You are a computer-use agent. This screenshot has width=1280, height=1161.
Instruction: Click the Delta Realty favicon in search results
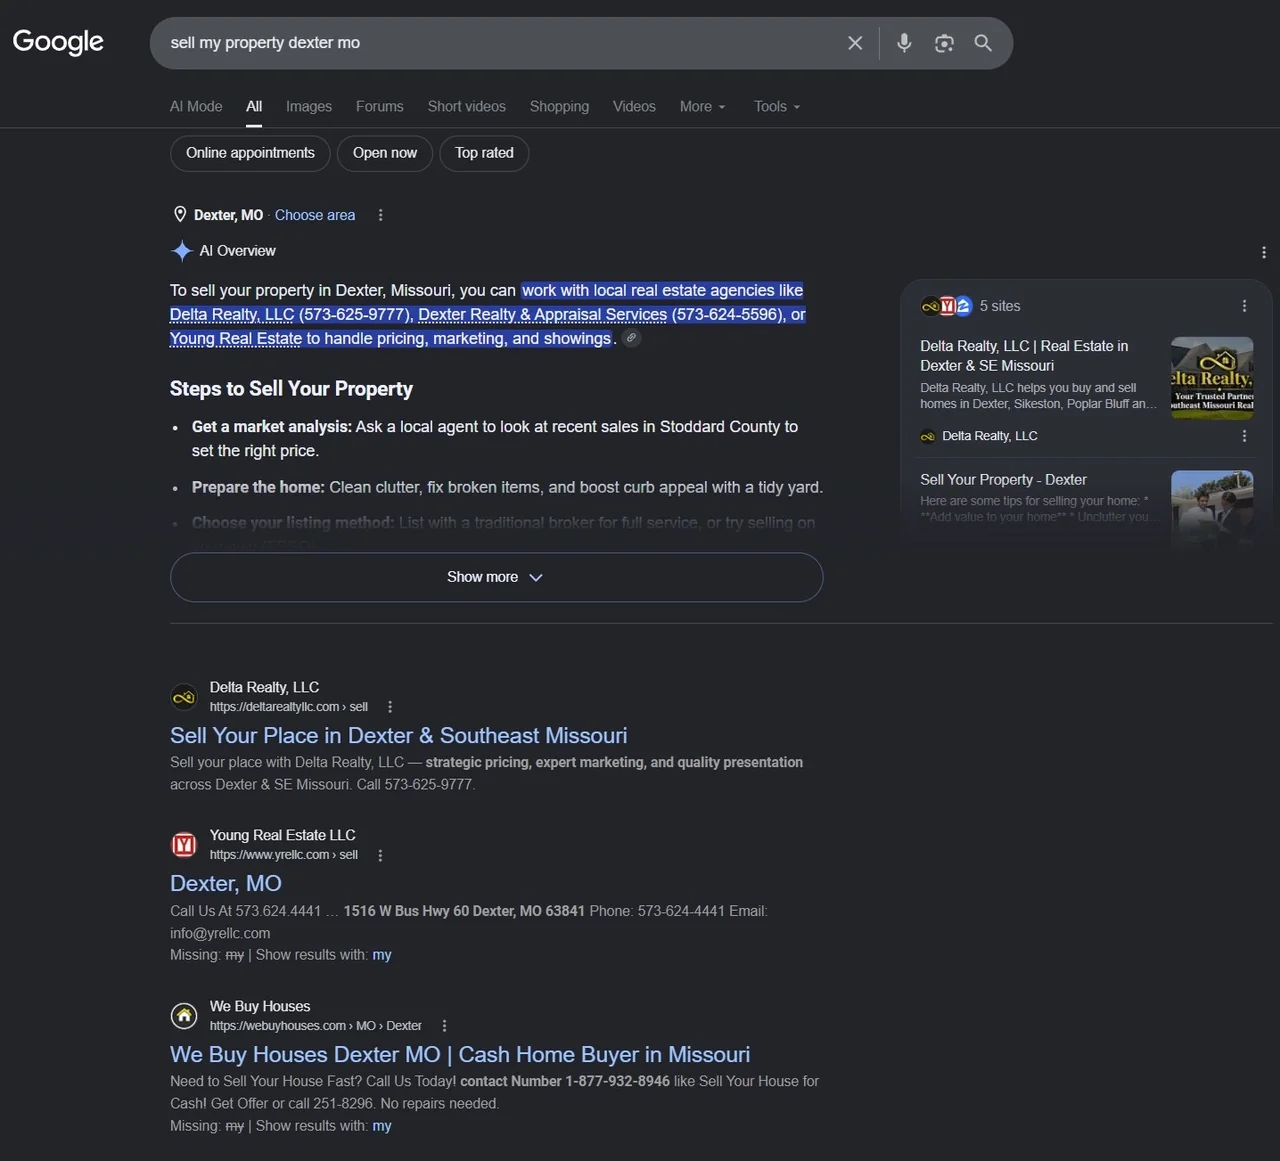[184, 697]
